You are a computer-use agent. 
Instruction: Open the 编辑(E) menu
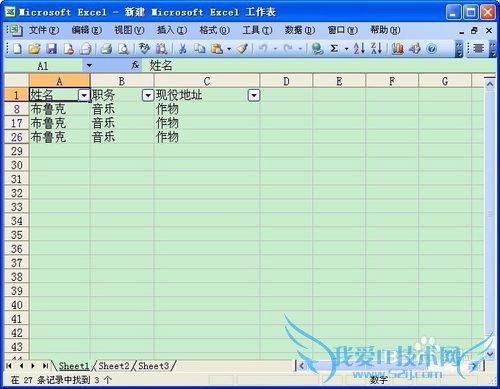click(x=87, y=30)
